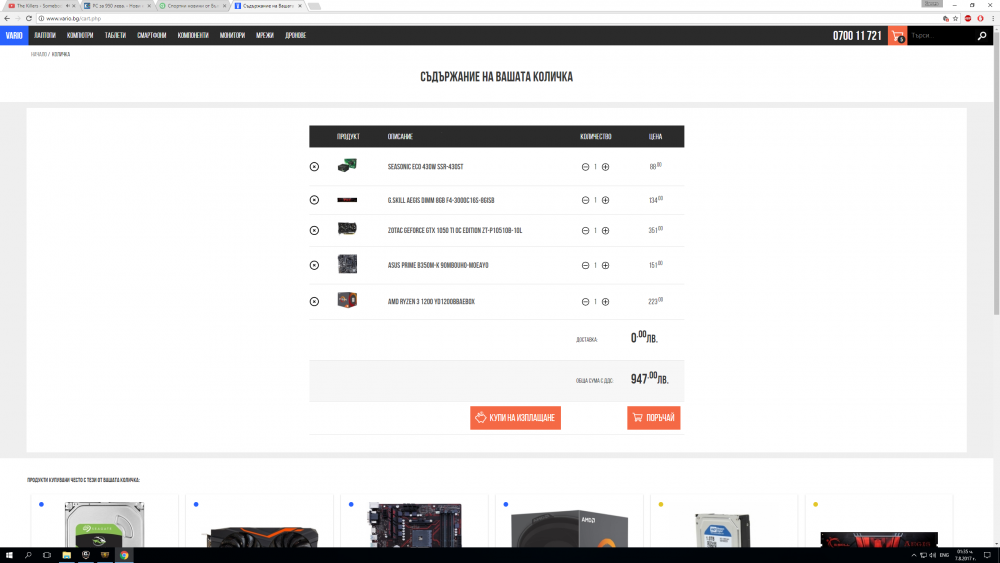Open the Компютри menu

80,36
